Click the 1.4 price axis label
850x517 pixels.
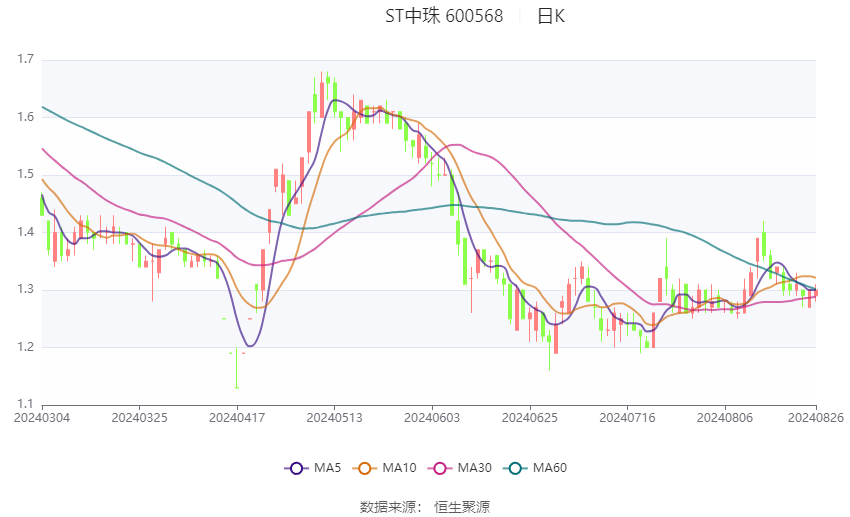[25, 232]
